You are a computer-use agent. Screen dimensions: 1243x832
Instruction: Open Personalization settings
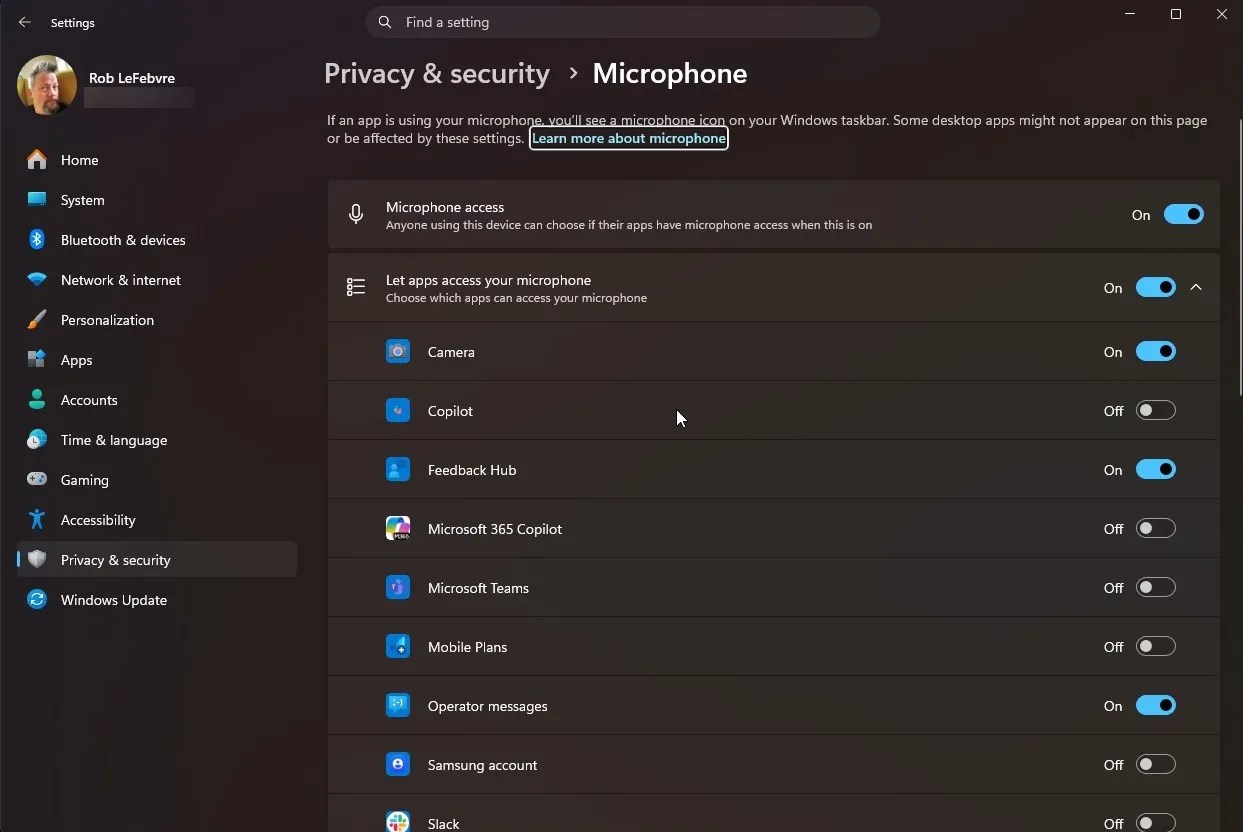point(157,320)
